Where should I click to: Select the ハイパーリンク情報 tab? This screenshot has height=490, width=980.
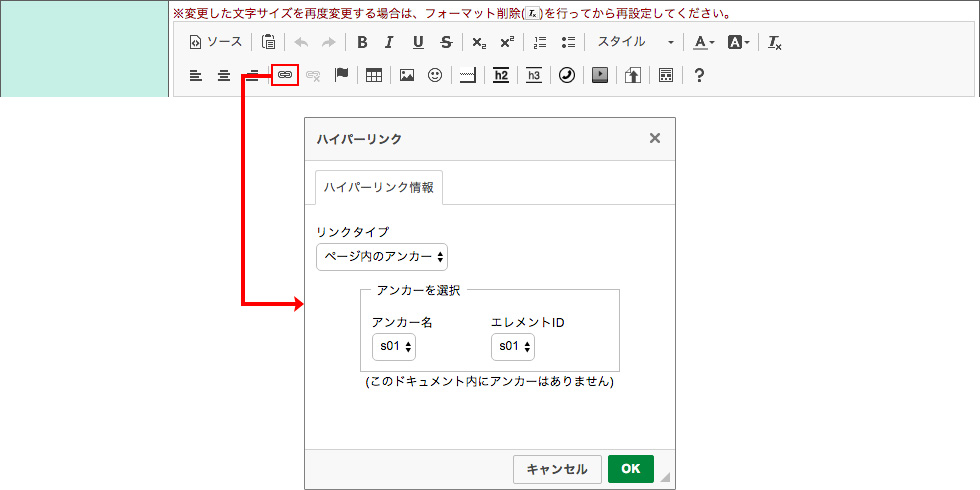[379, 188]
